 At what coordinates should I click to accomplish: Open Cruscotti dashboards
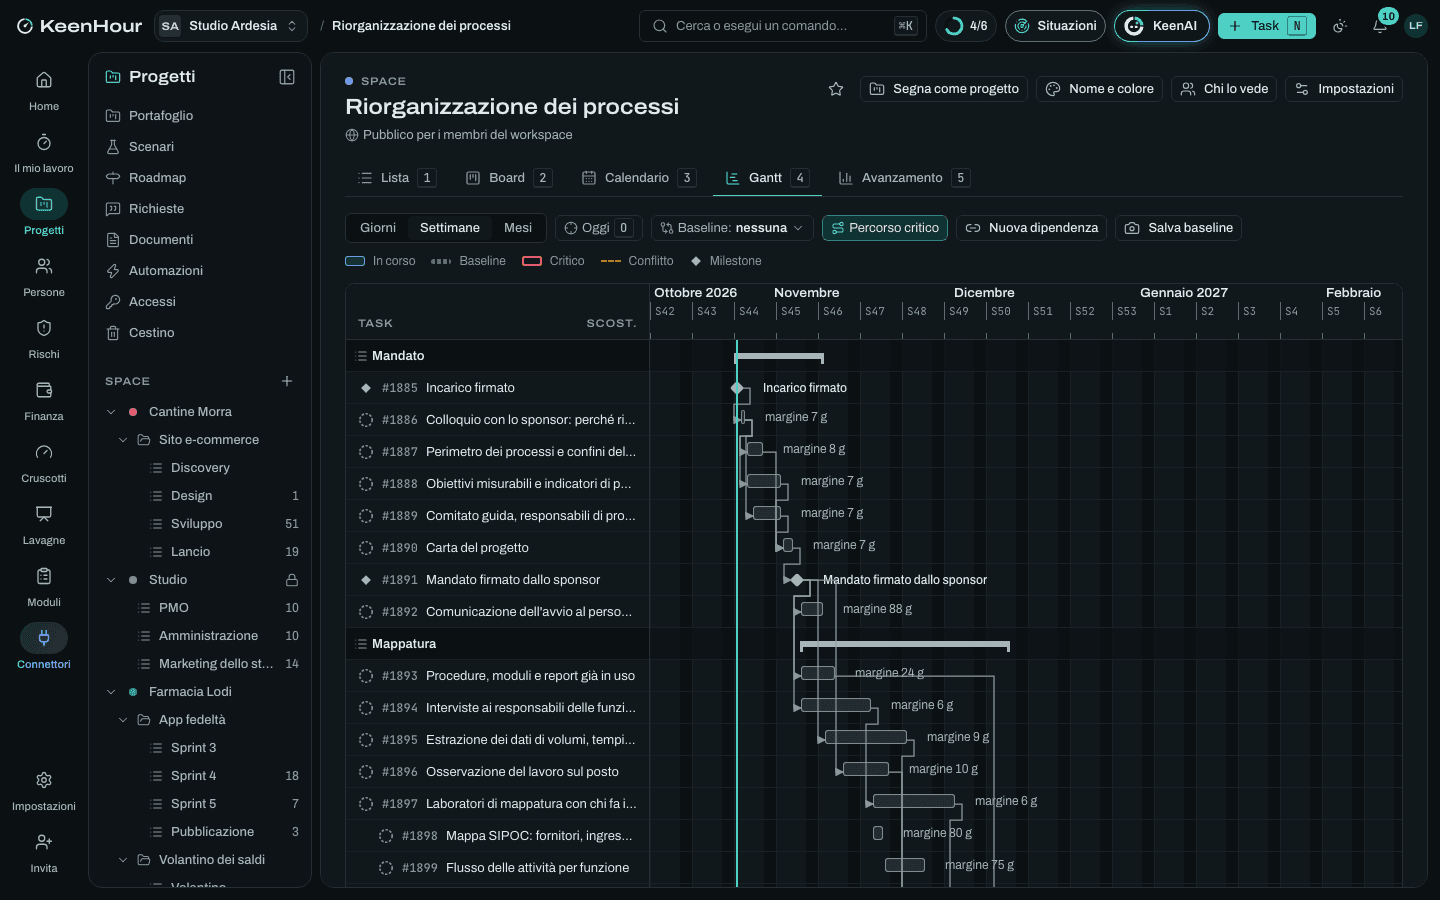coord(44,462)
